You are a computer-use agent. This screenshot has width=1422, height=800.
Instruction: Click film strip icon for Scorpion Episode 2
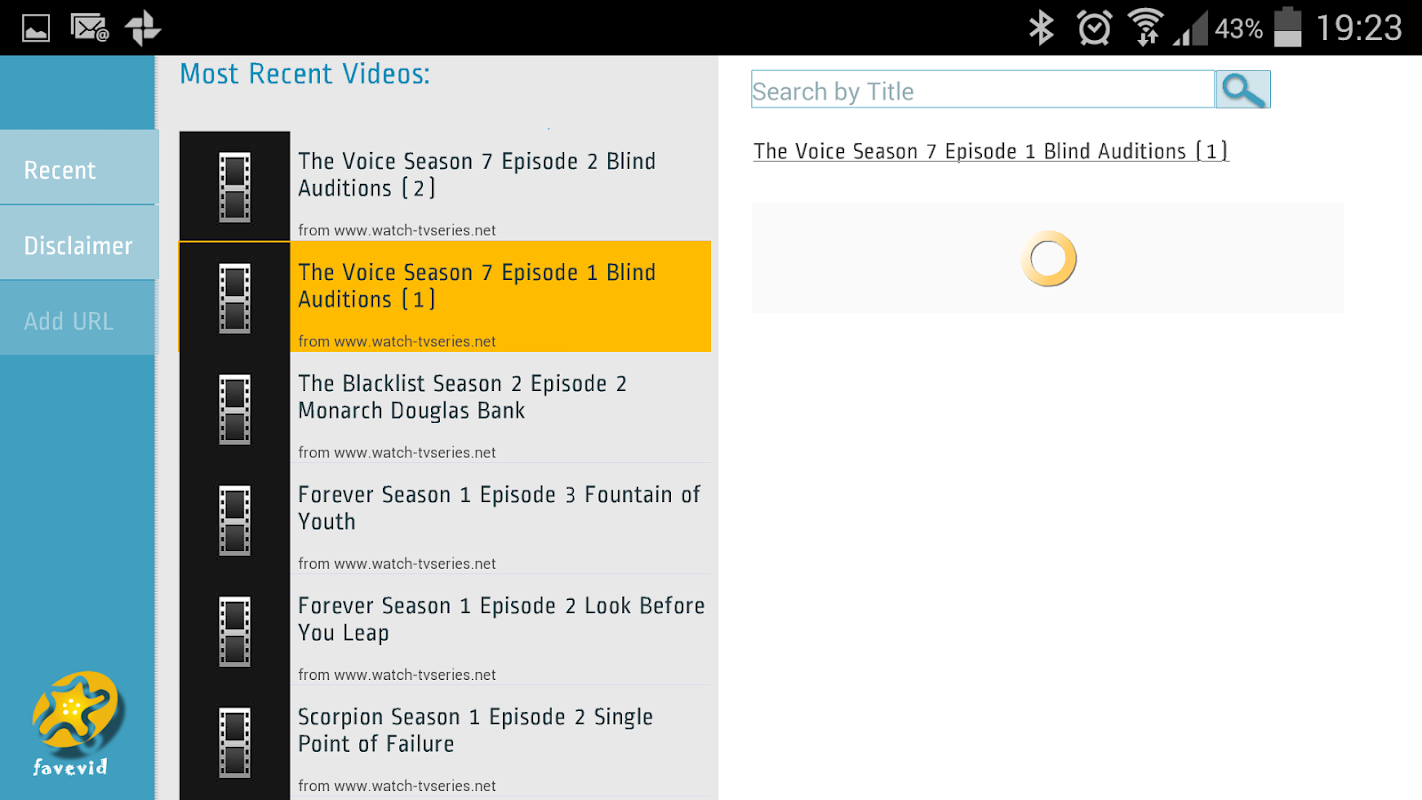(235, 742)
